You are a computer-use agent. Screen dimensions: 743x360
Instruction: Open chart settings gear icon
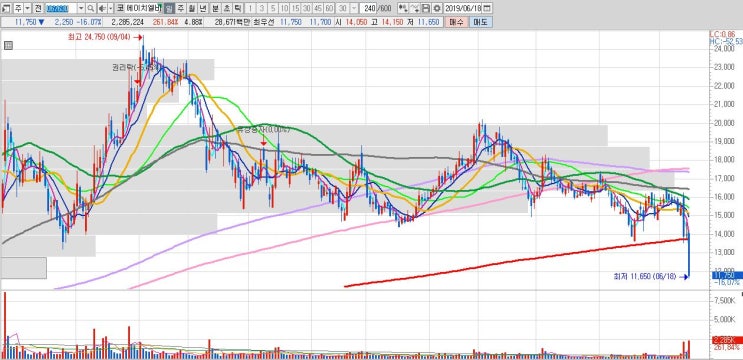tap(436, 9)
